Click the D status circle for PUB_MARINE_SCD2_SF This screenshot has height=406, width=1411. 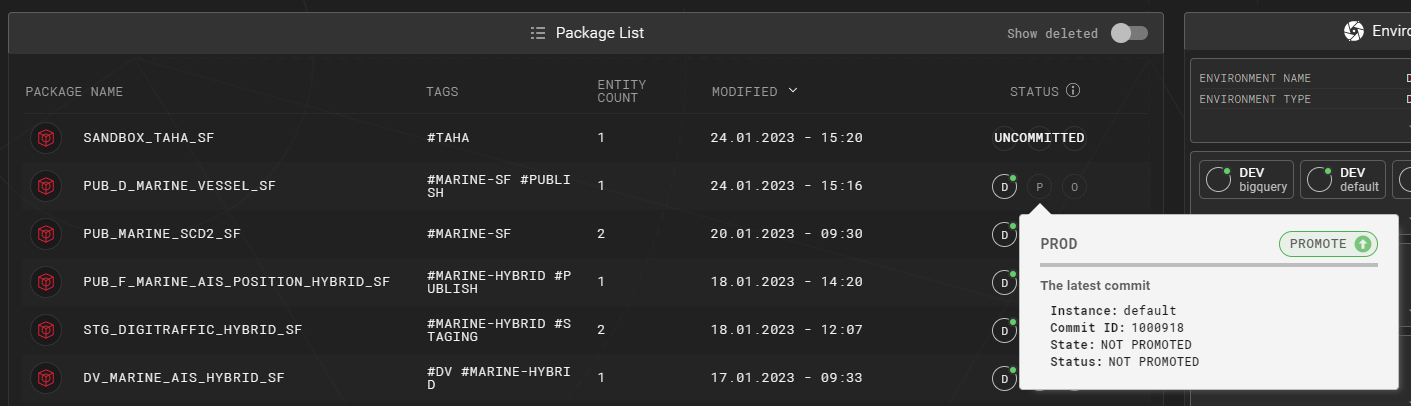(1003, 234)
